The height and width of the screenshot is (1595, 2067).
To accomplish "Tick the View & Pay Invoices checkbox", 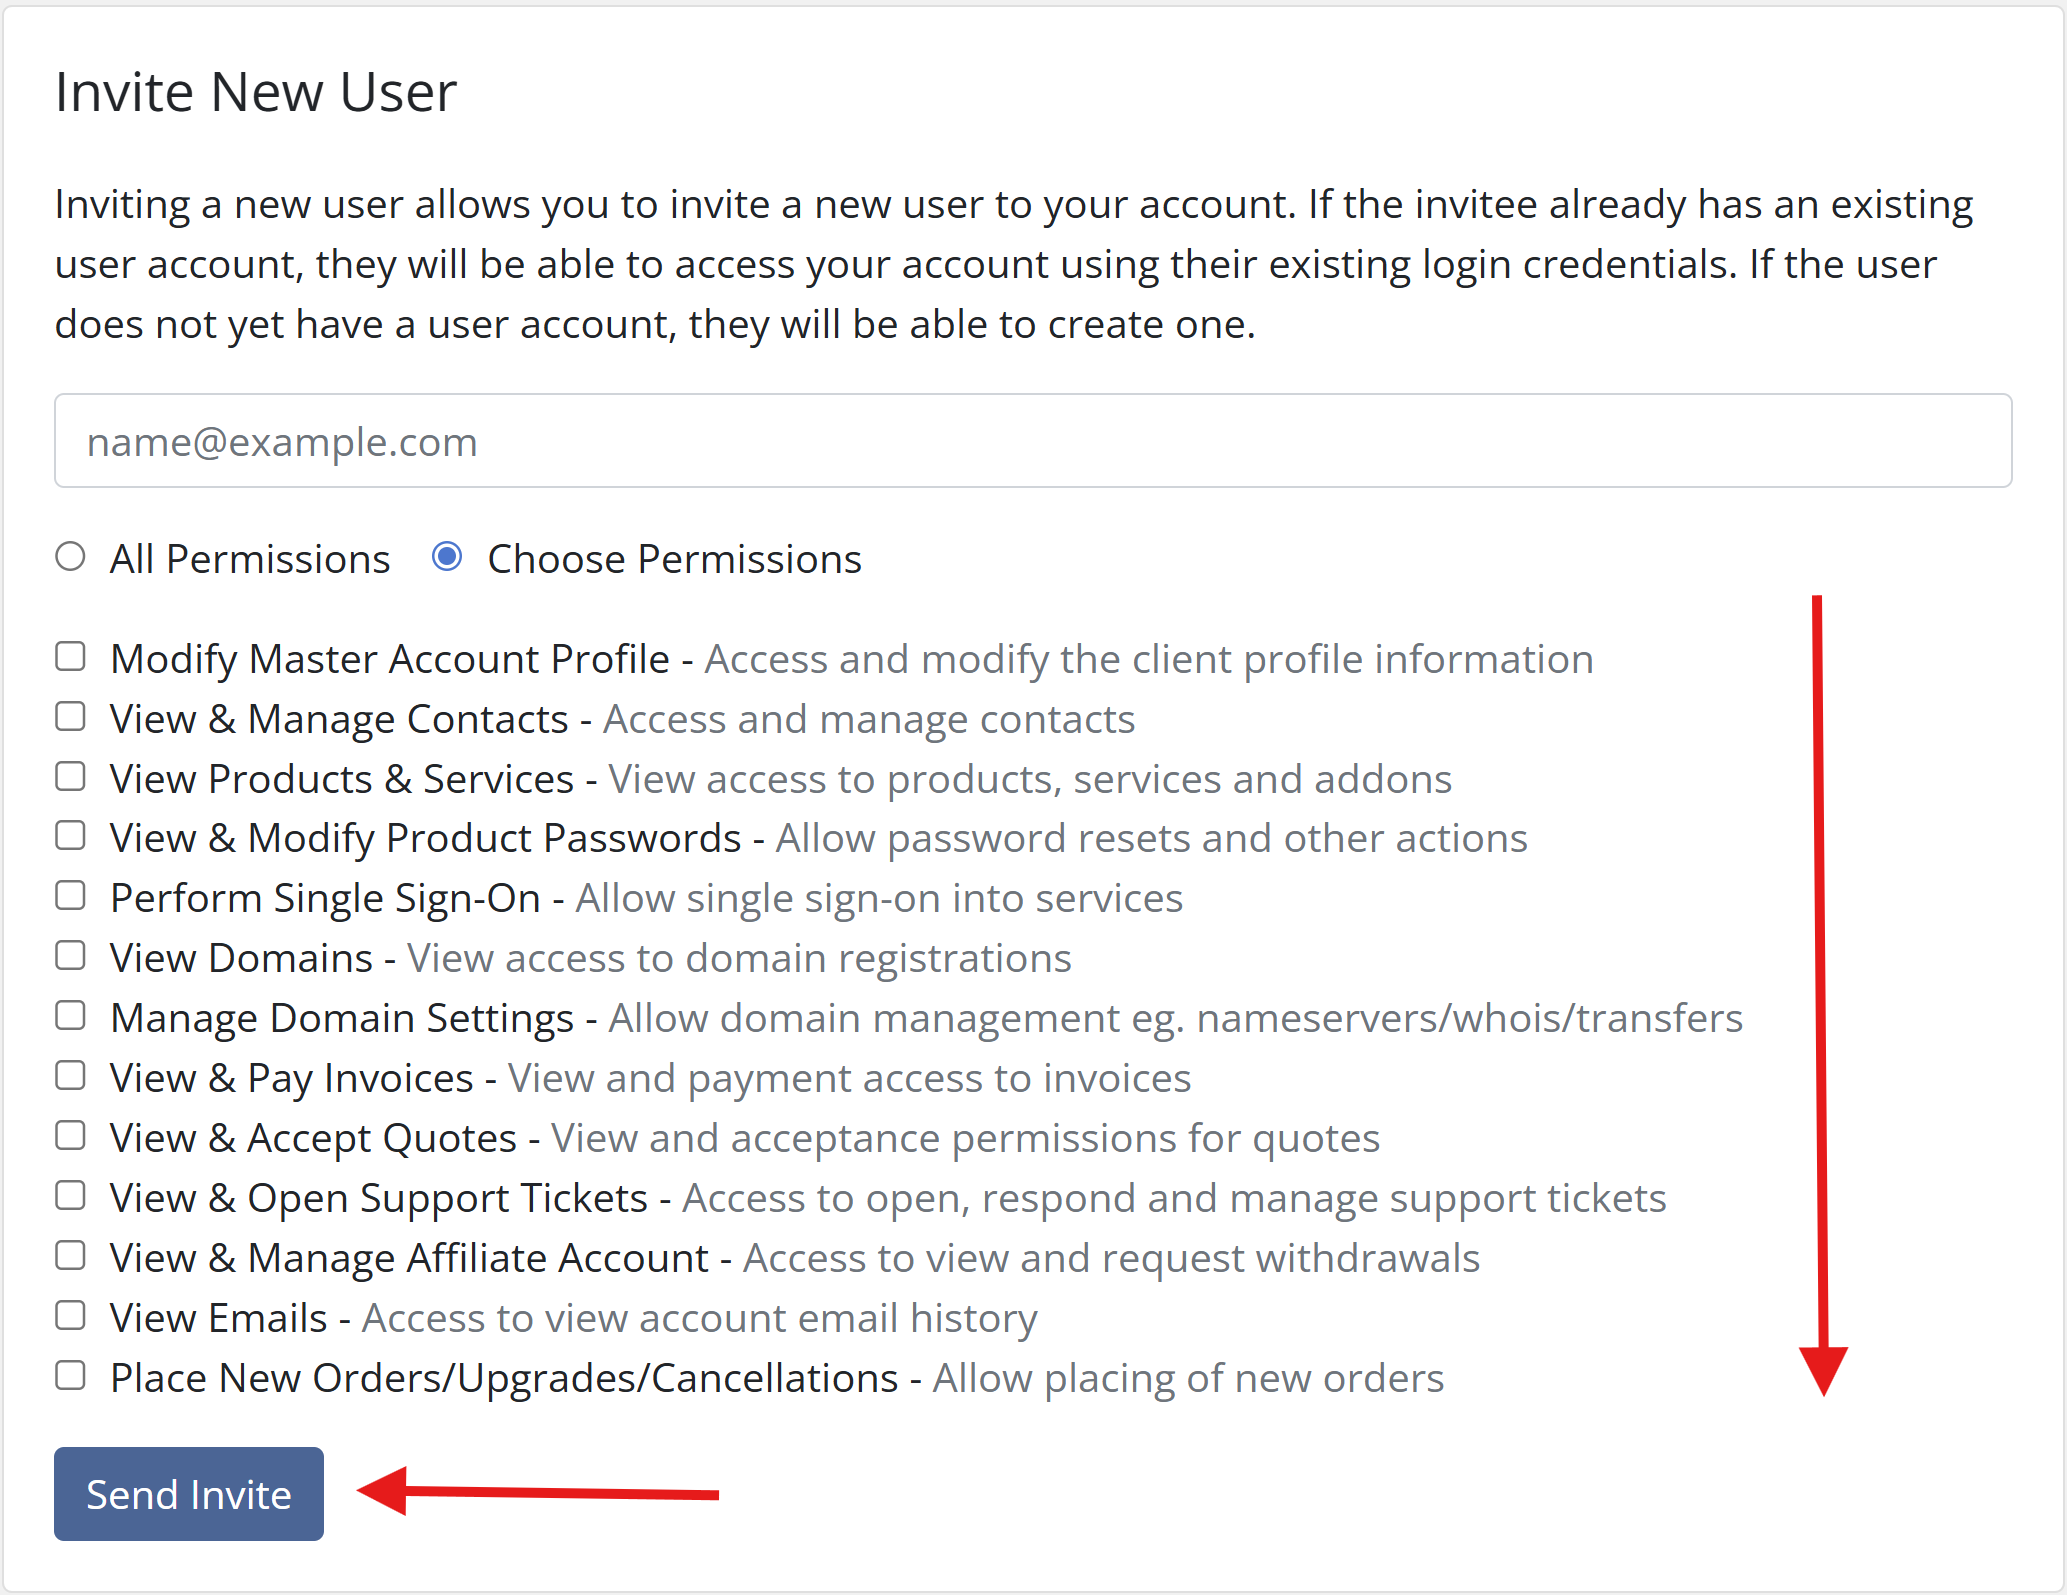I will click(x=70, y=1076).
